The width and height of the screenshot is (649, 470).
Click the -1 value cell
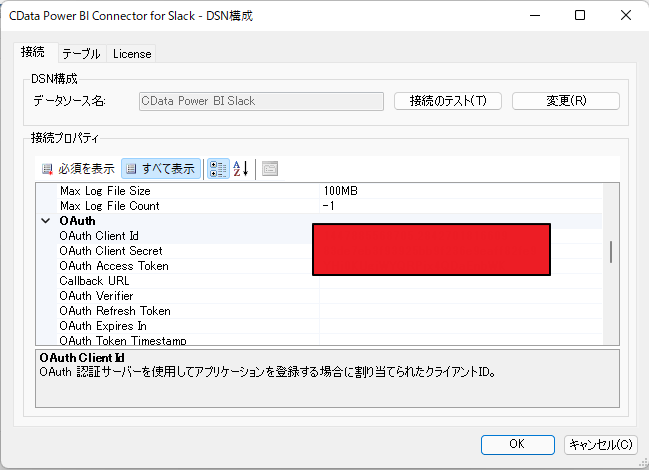coord(461,206)
